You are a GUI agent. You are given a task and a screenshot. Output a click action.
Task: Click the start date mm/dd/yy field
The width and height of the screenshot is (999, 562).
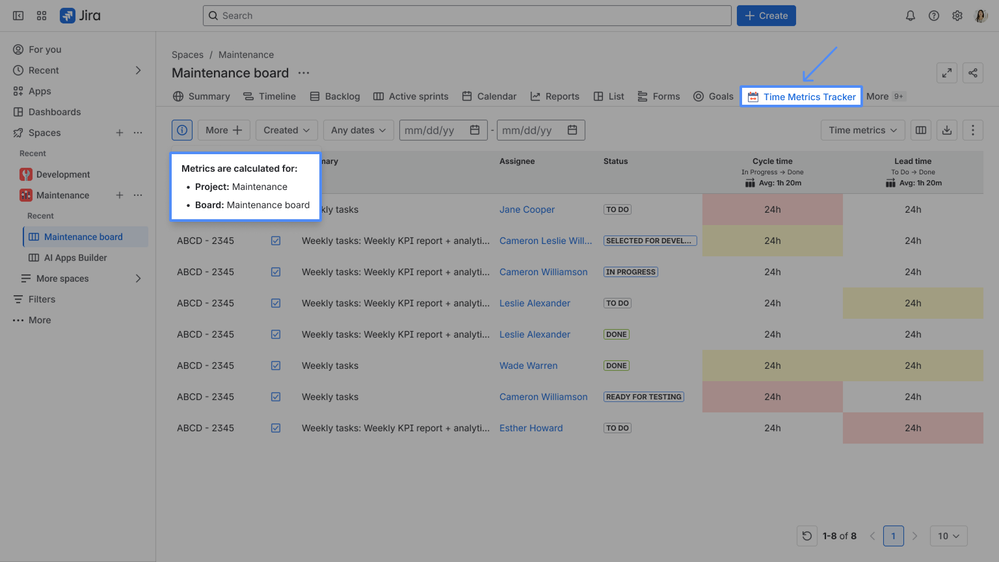(x=443, y=130)
